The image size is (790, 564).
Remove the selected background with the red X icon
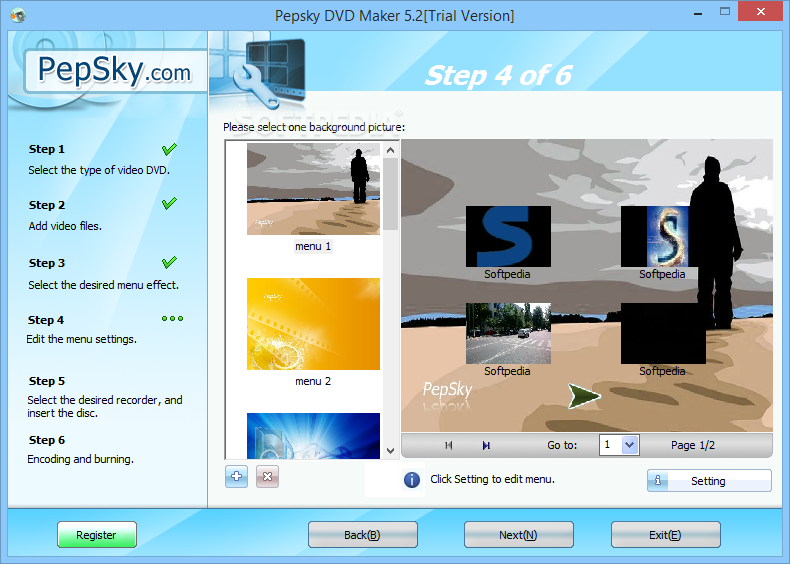pyautogui.click(x=267, y=476)
